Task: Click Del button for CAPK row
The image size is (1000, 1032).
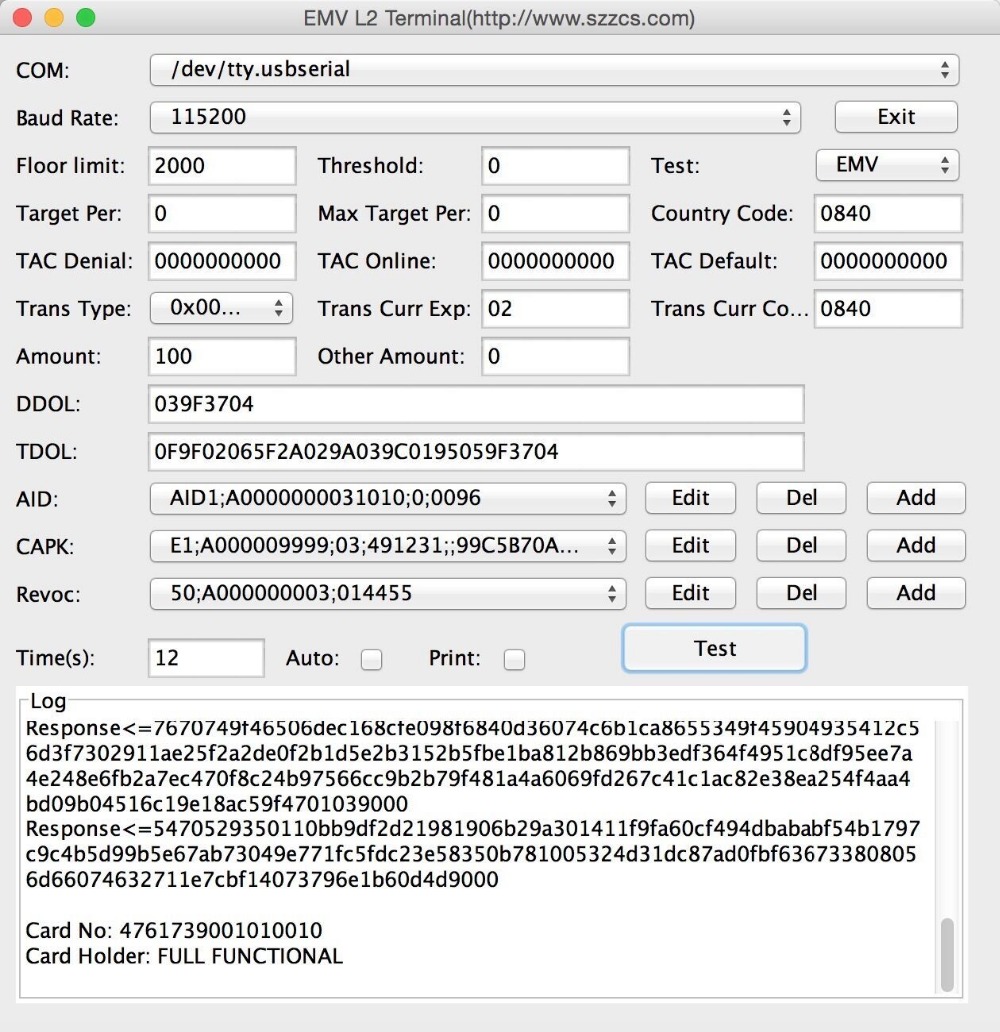Action: tap(801, 546)
